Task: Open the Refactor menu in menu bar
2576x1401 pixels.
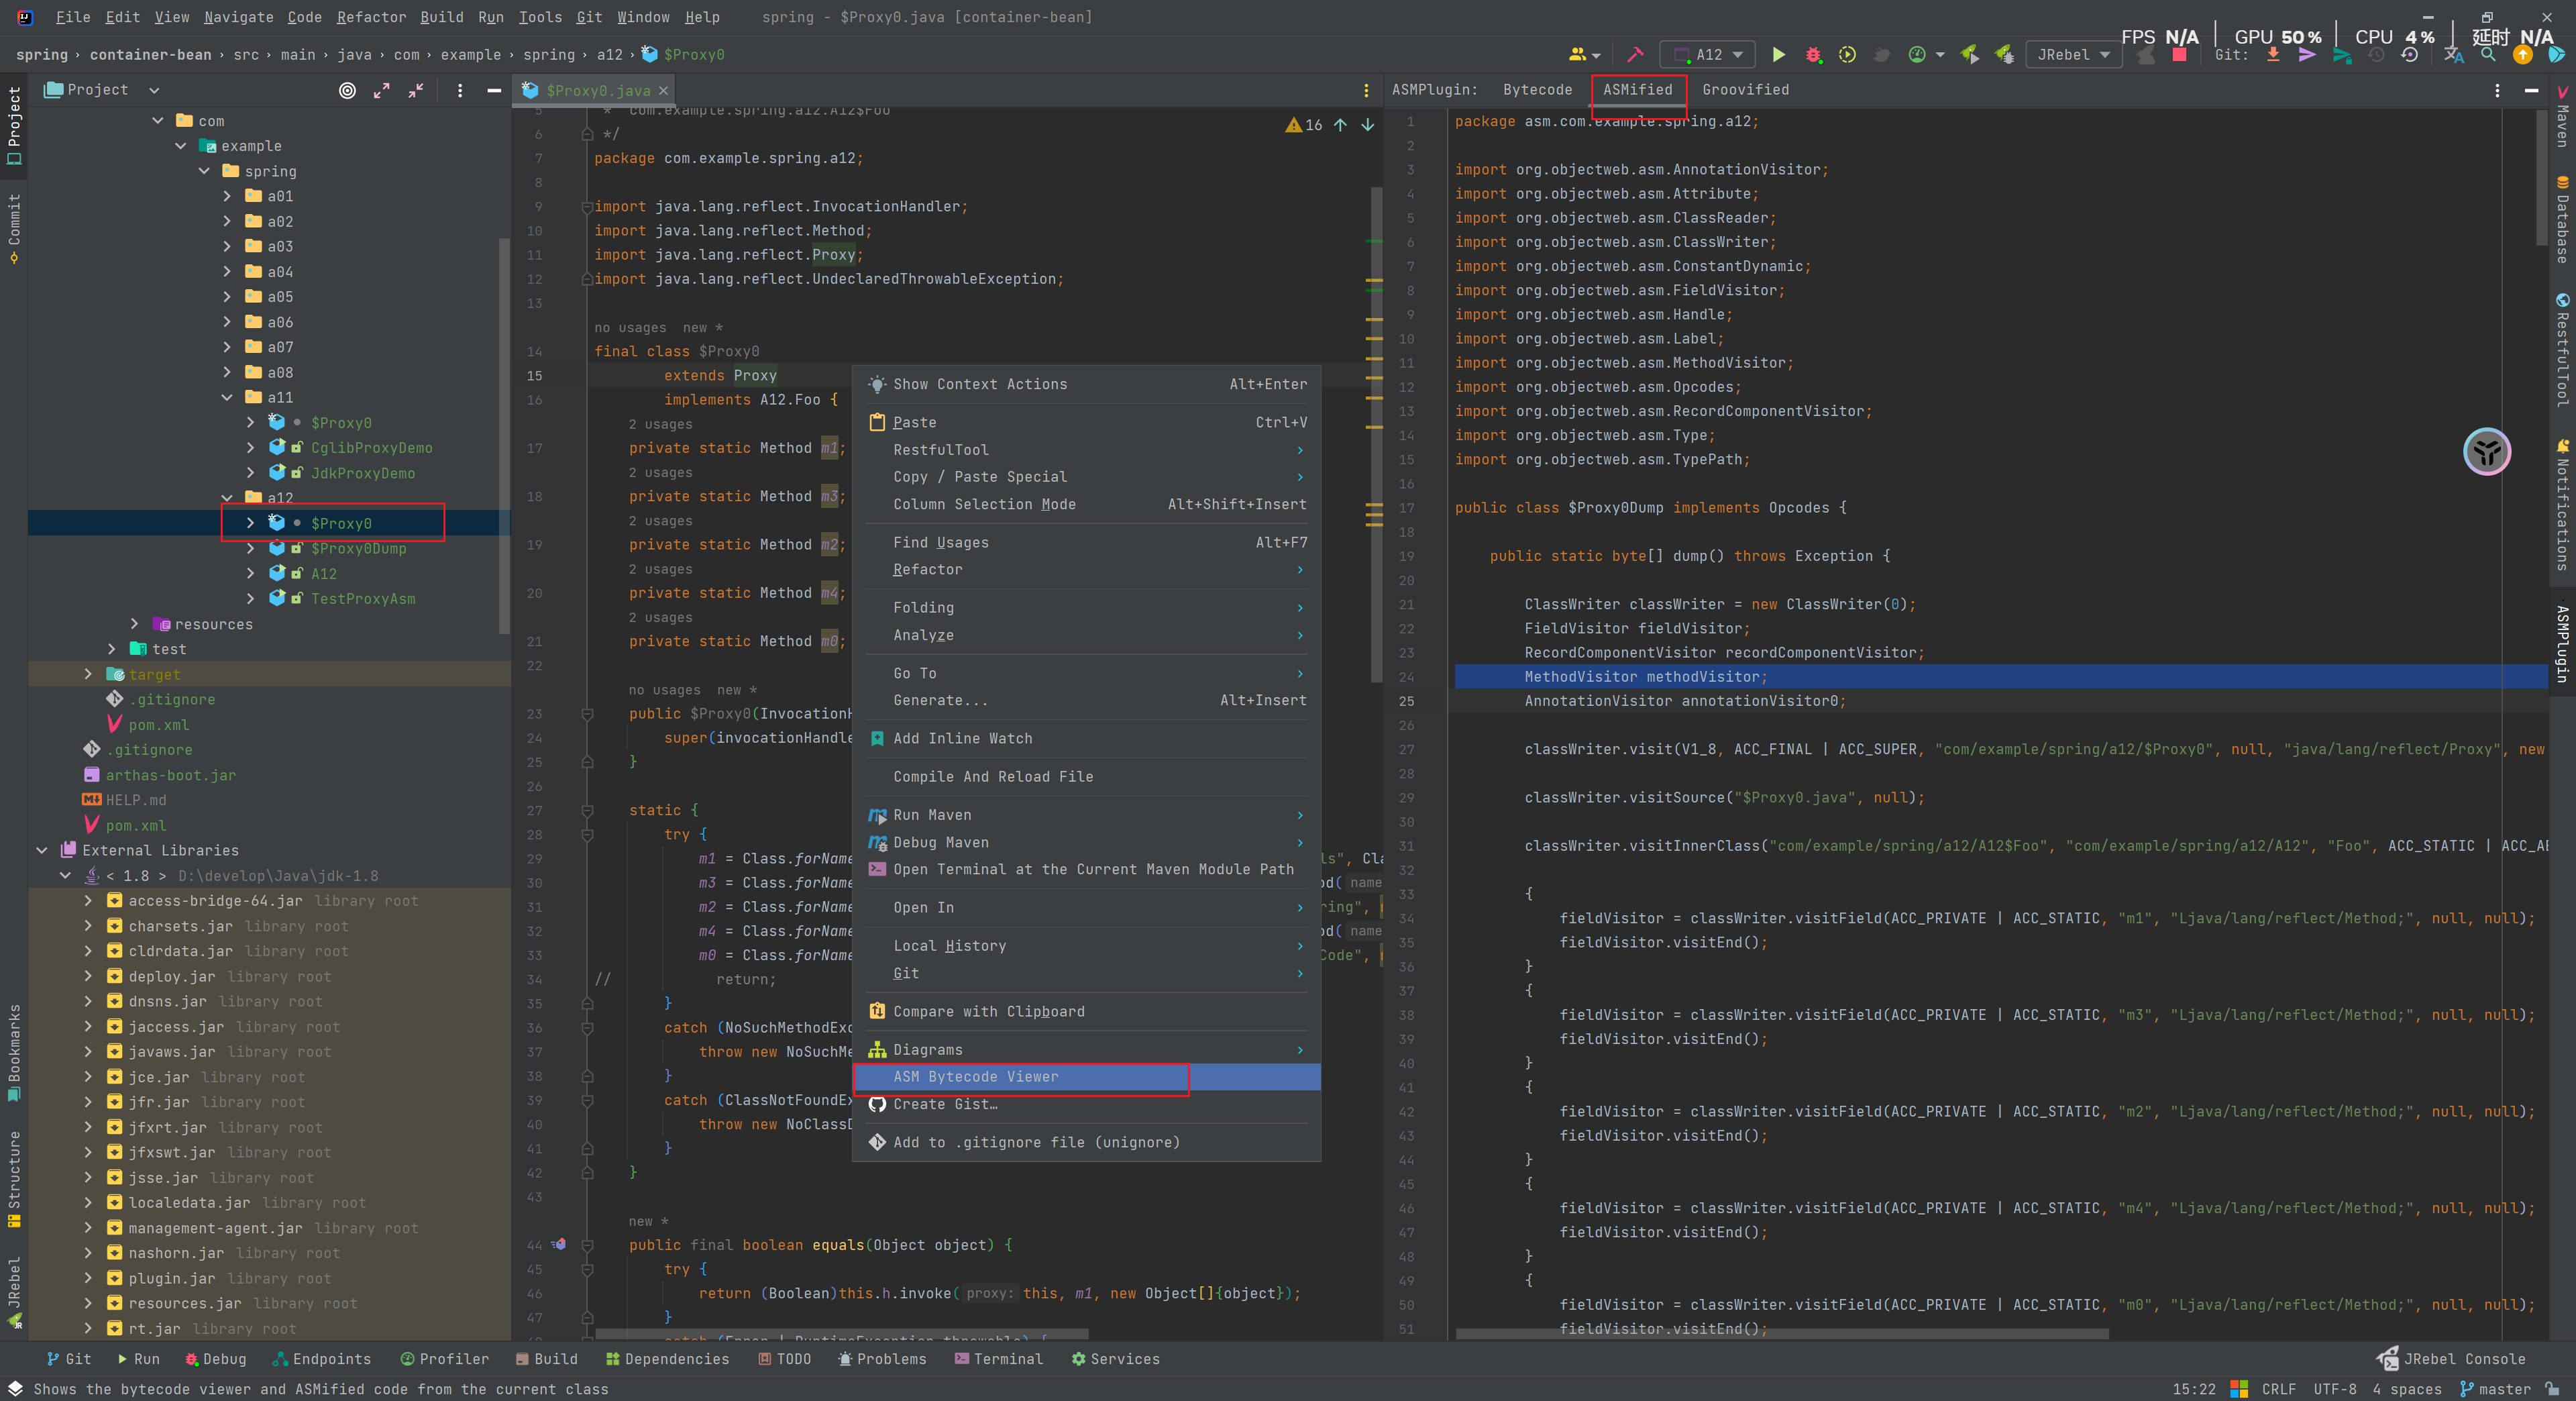Action: tap(371, 17)
